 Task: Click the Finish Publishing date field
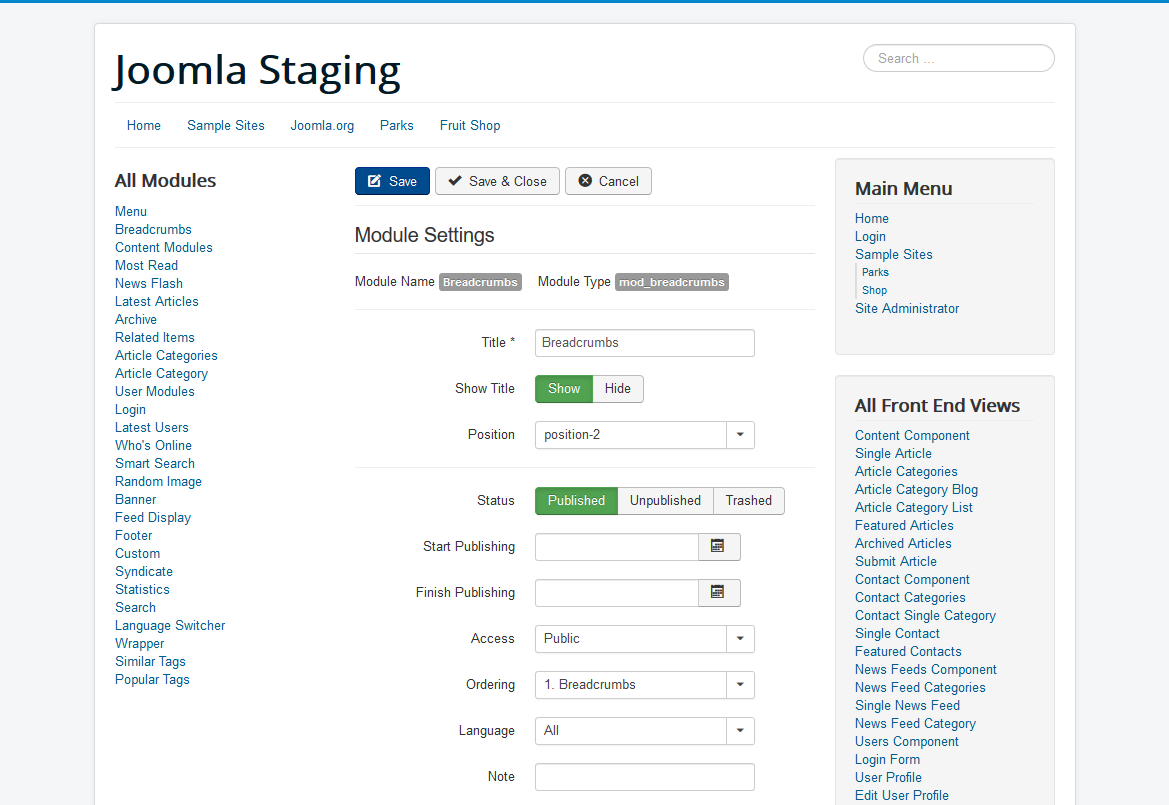point(617,593)
